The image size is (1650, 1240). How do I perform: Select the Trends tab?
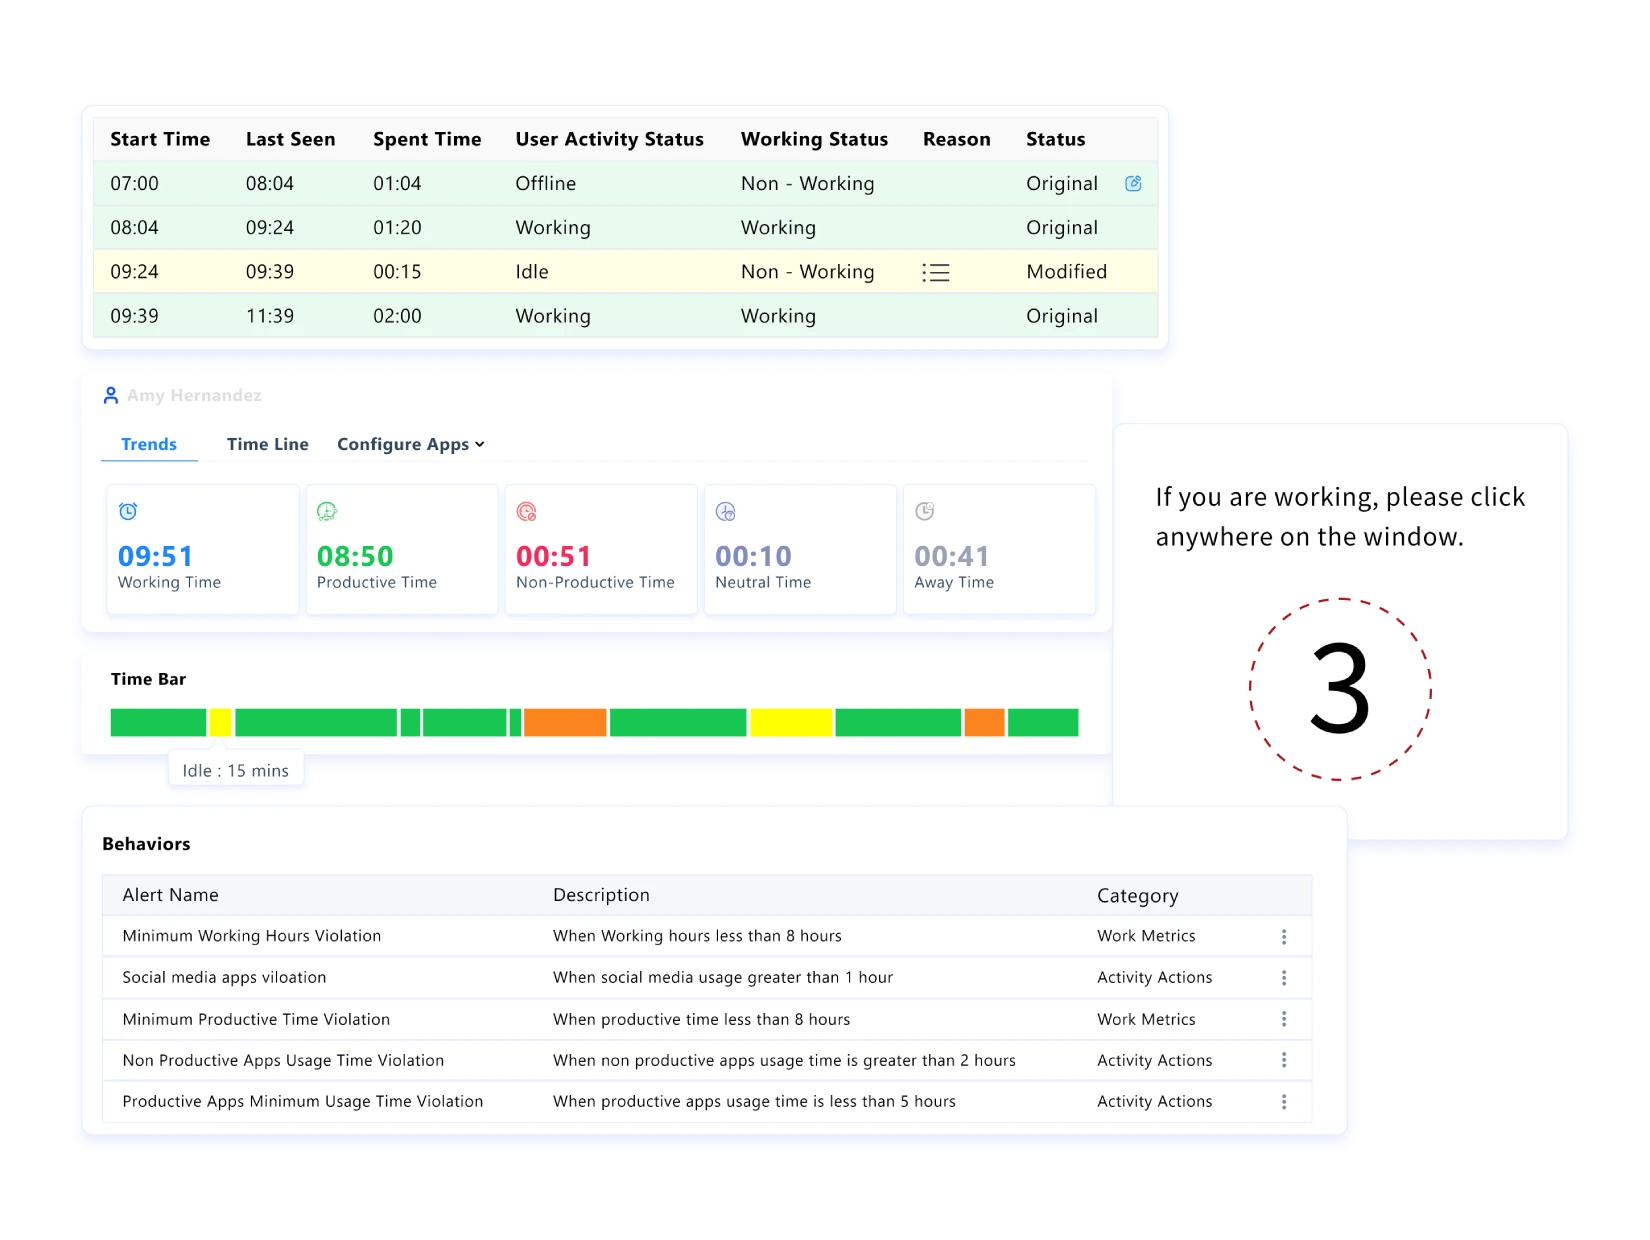(148, 444)
